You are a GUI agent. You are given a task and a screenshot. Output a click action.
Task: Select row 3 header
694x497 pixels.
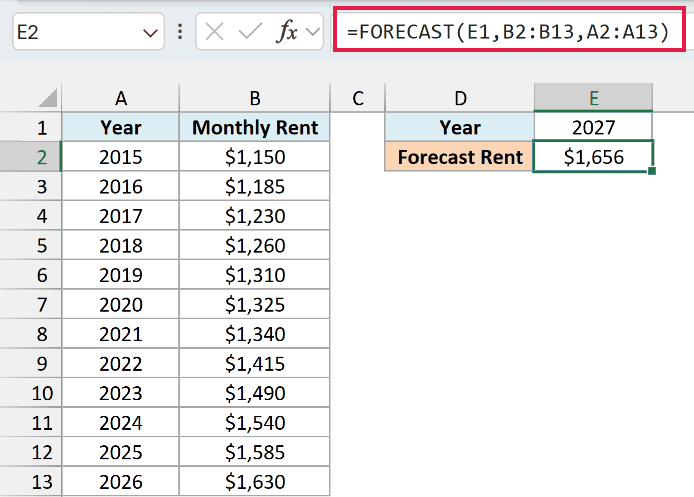(x=31, y=186)
